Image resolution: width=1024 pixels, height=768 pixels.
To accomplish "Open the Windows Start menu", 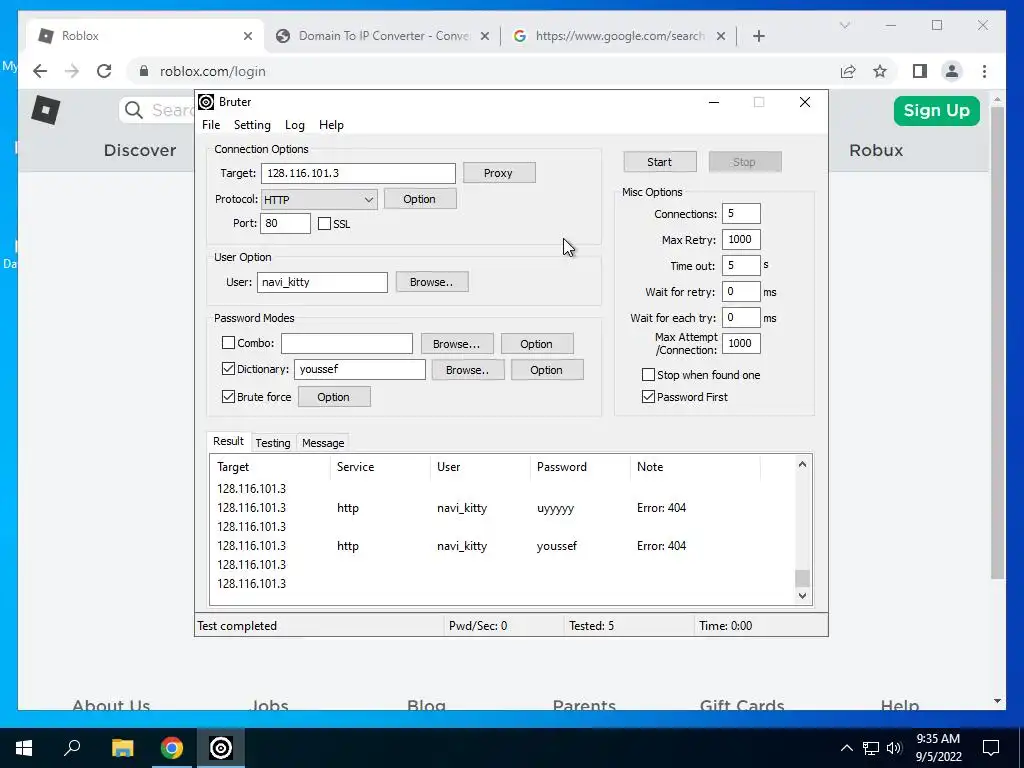I will (24, 748).
